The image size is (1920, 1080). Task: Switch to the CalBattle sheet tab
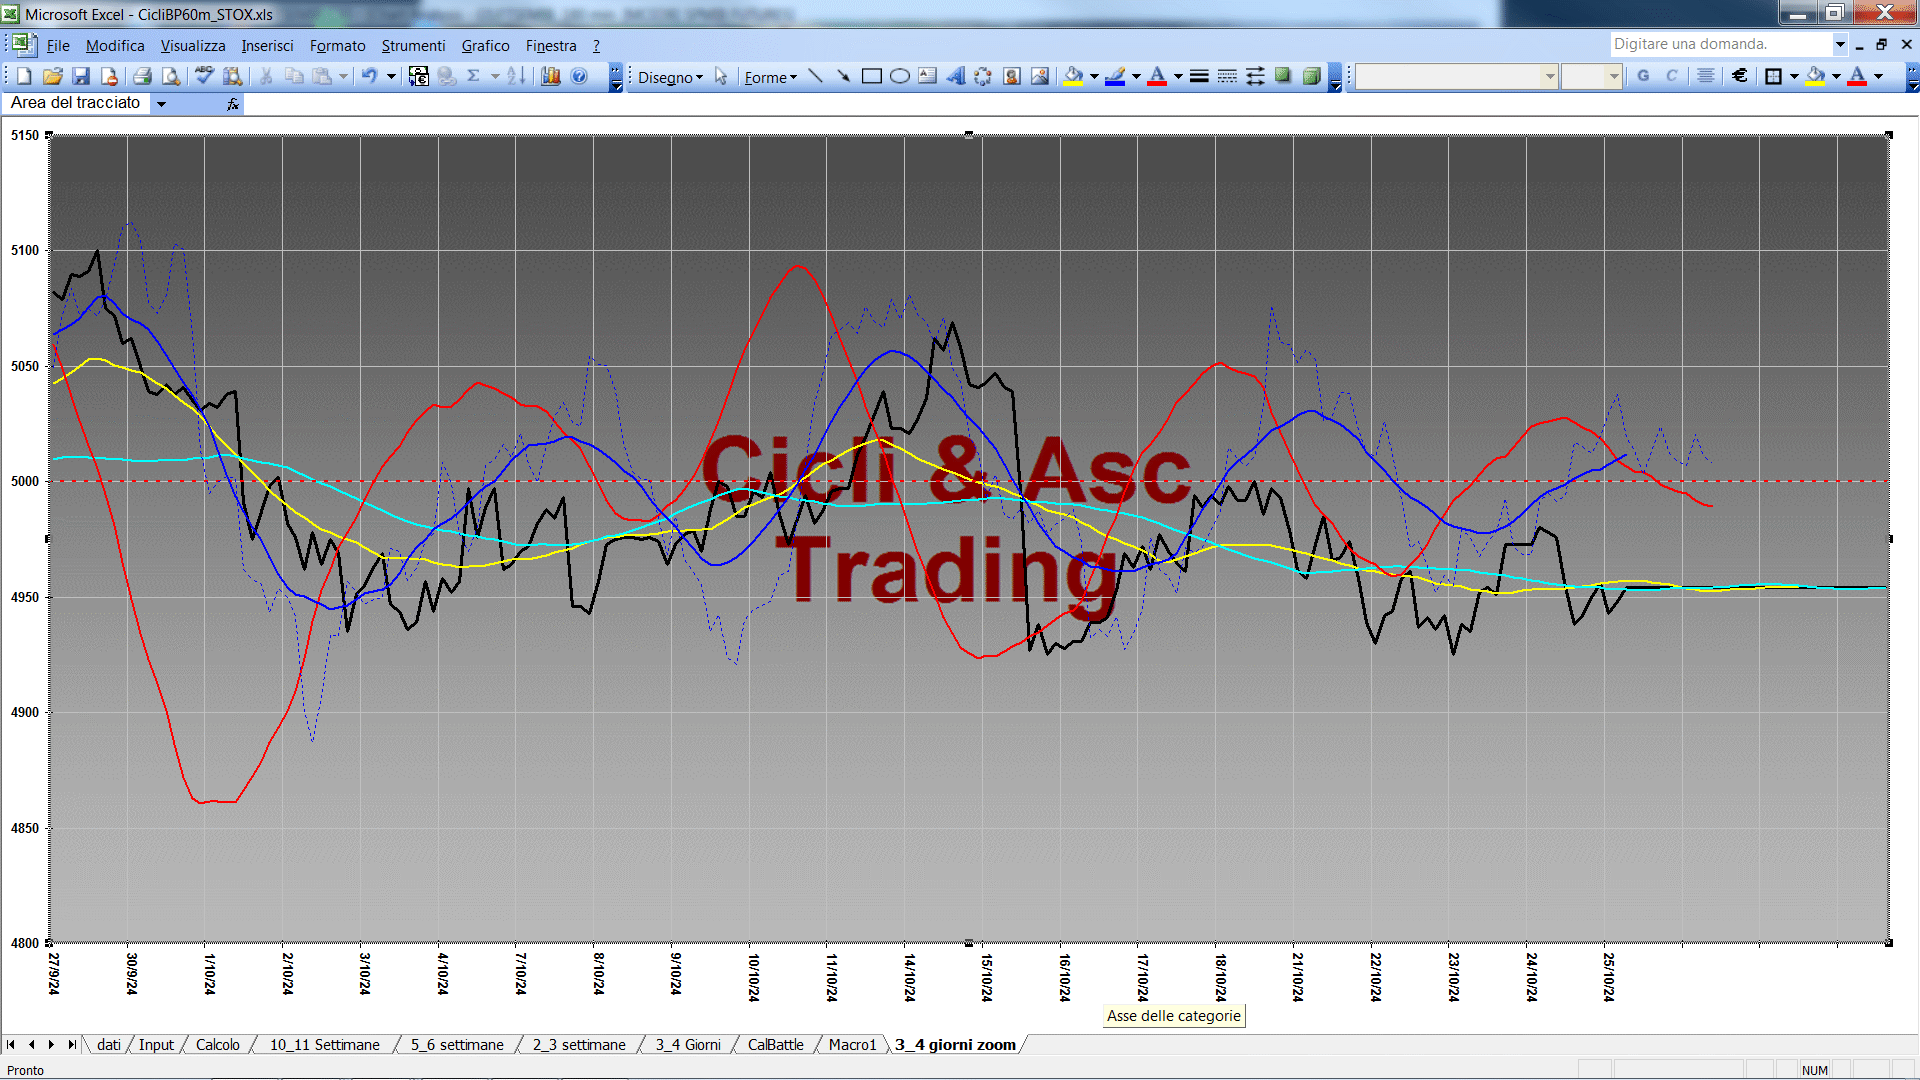[775, 1045]
